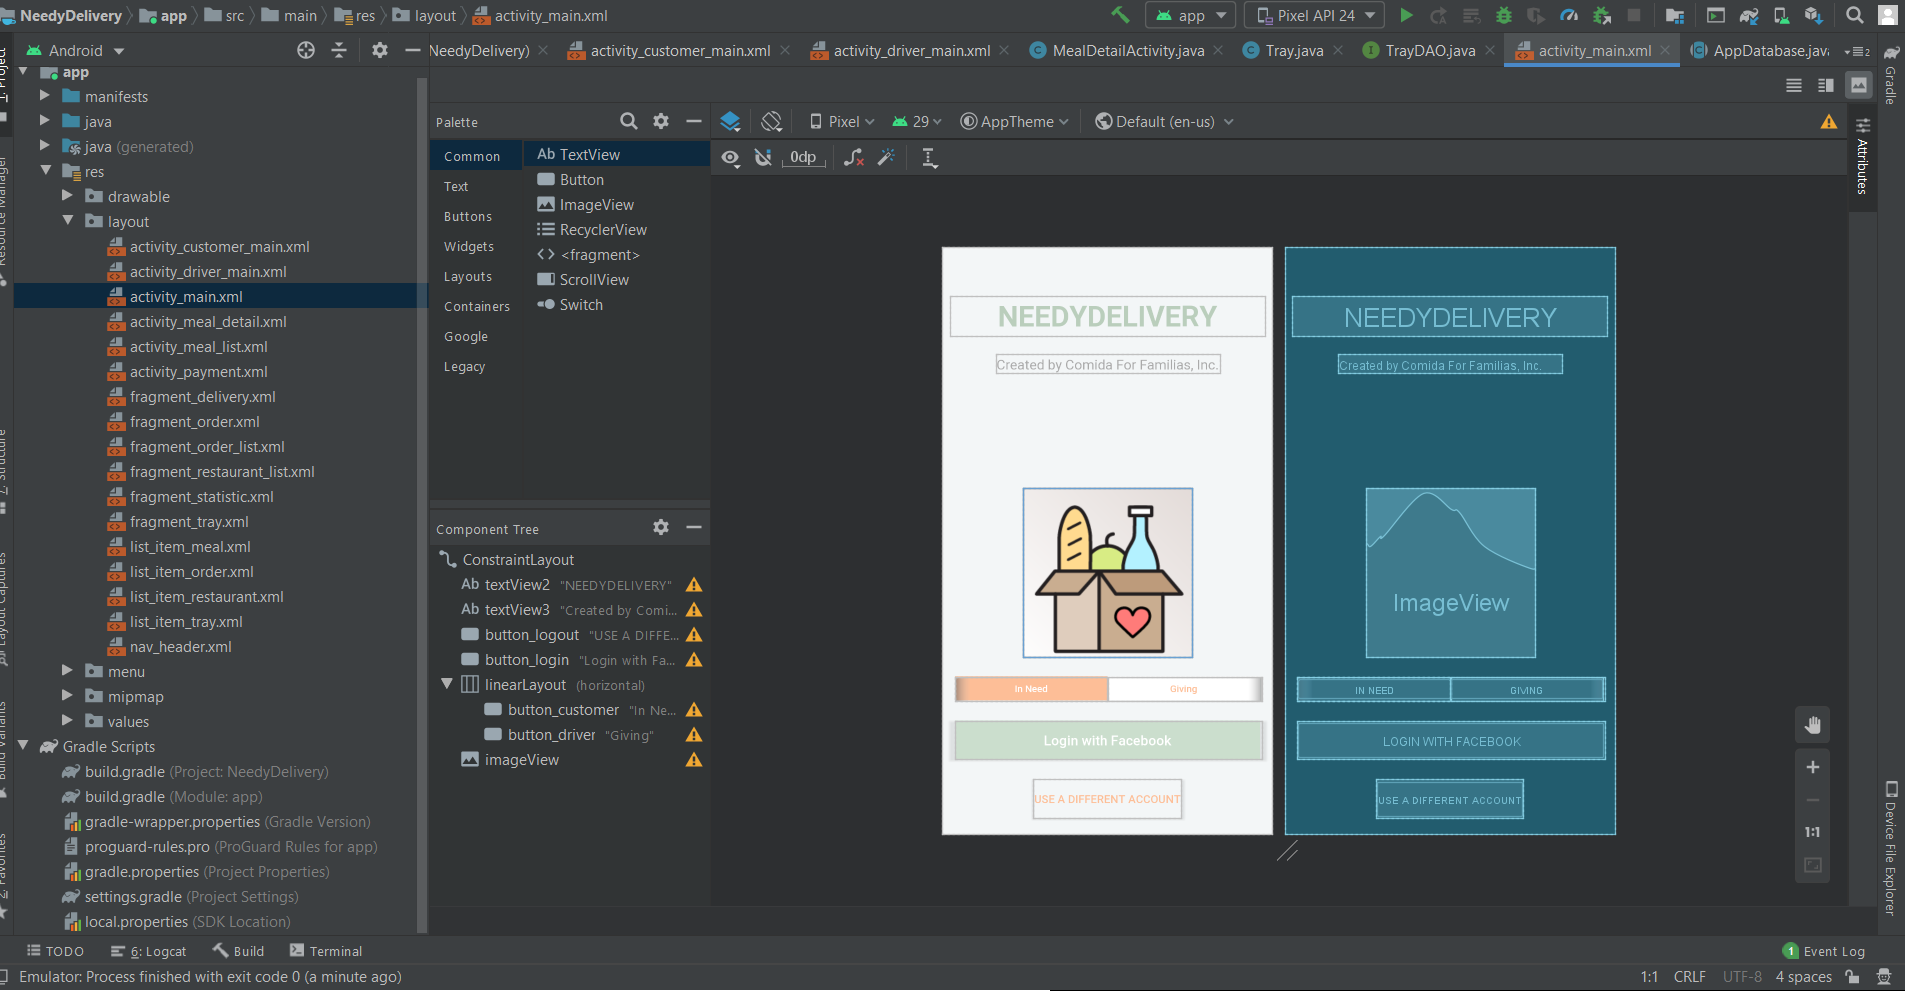Open the Guidelines tool in design toolbar
This screenshot has height=991, width=1905.
(929, 157)
